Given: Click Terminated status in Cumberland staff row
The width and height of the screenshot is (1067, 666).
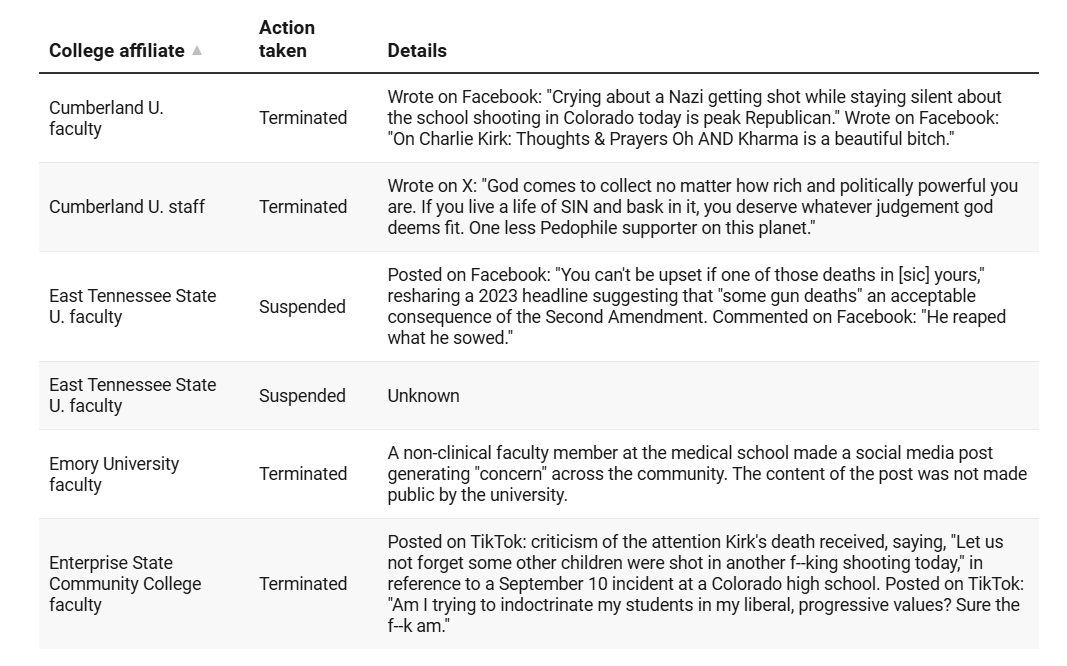Looking at the screenshot, I should (303, 207).
